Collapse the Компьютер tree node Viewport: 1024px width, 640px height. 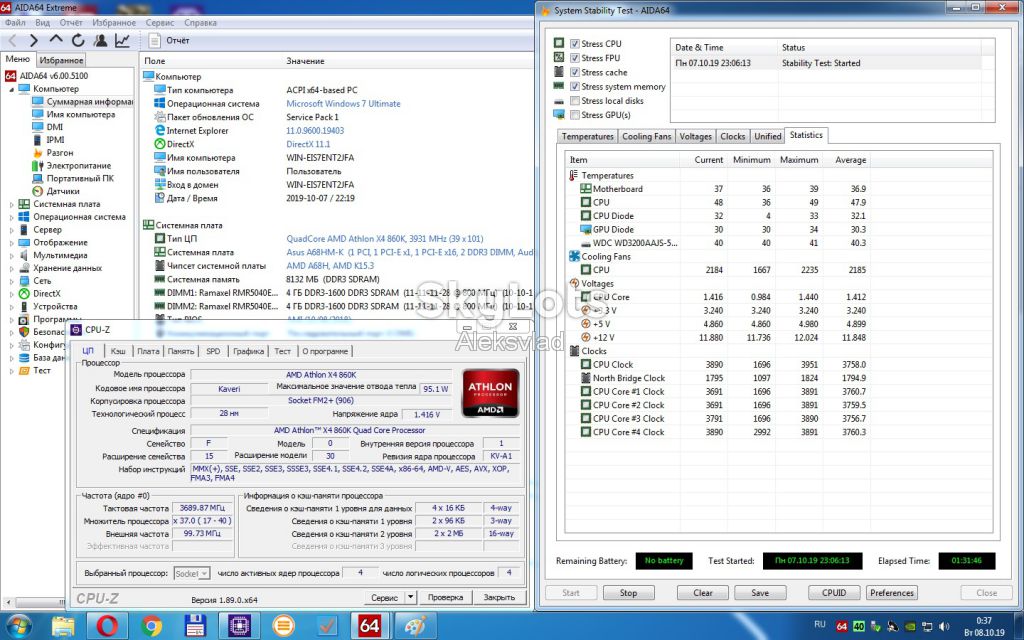coord(11,89)
